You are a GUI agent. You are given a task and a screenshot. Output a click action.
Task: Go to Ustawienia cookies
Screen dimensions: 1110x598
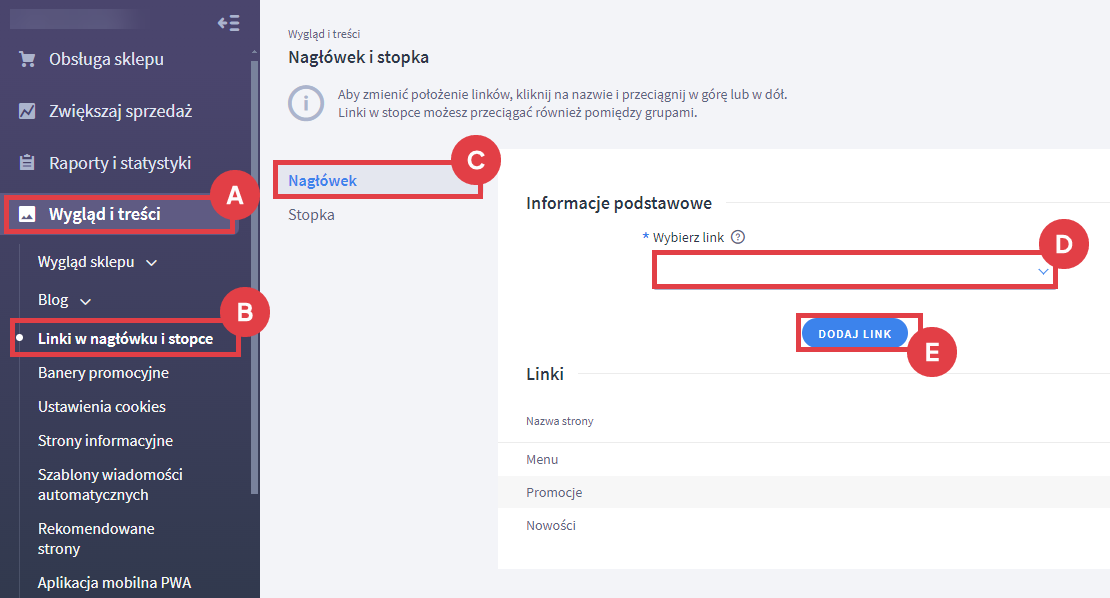tap(101, 407)
